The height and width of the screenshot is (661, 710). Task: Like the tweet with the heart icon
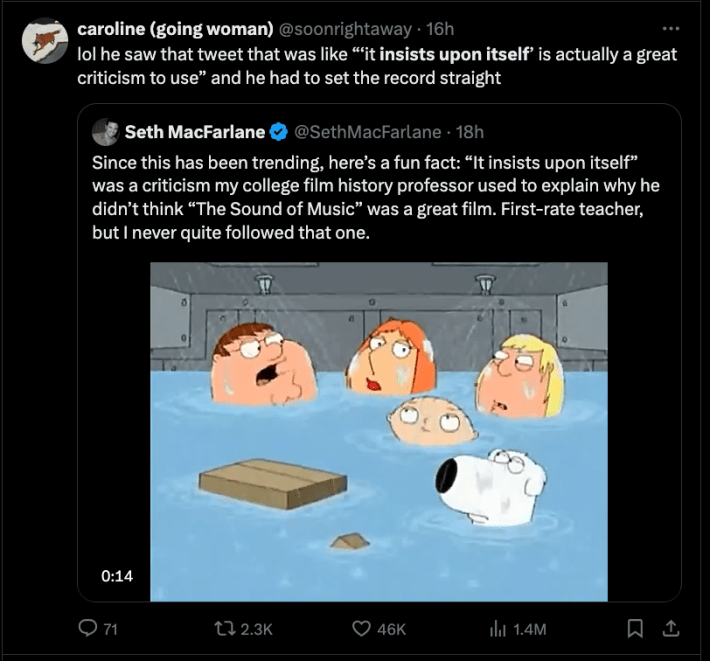click(x=363, y=629)
